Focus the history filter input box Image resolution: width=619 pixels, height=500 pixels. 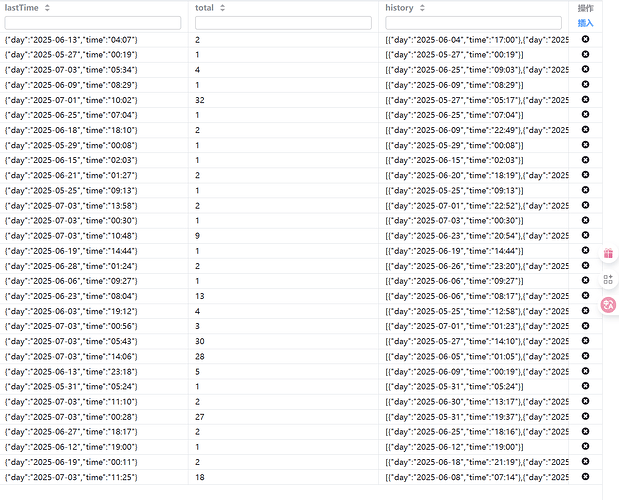coord(476,23)
